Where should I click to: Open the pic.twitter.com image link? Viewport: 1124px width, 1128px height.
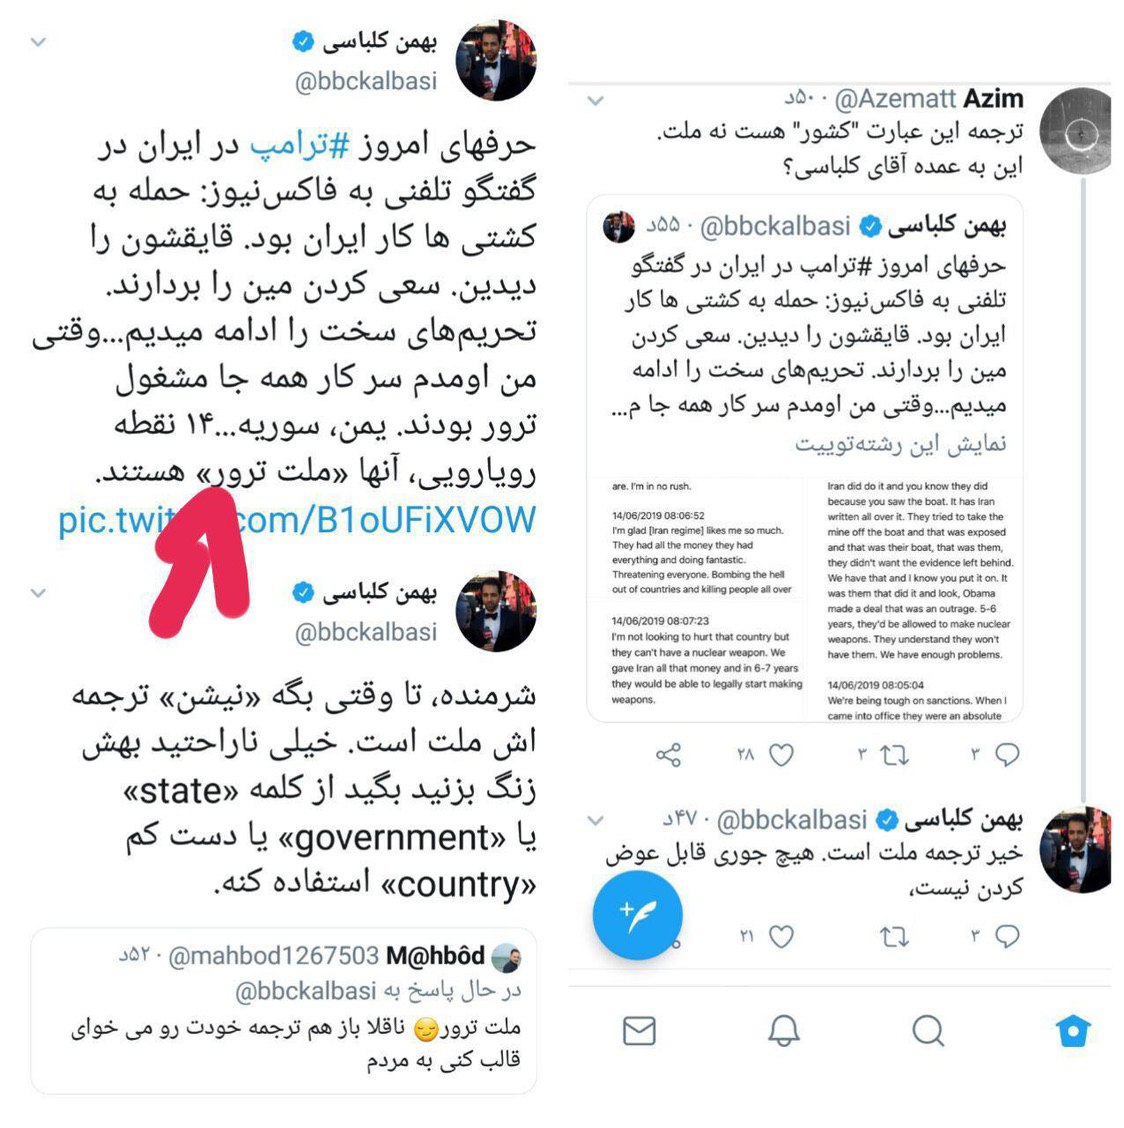pos(296,520)
